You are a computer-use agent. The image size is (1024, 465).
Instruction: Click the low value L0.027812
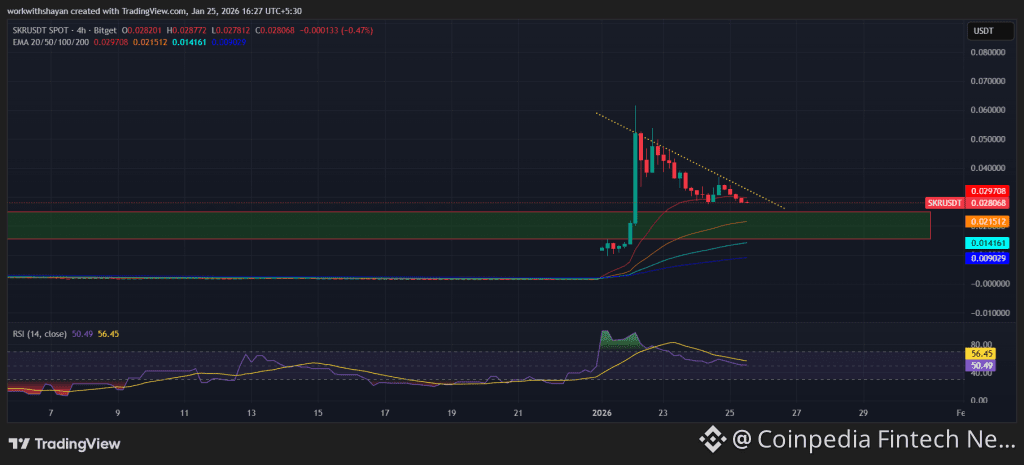pyautogui.click(x=231, y=31)
